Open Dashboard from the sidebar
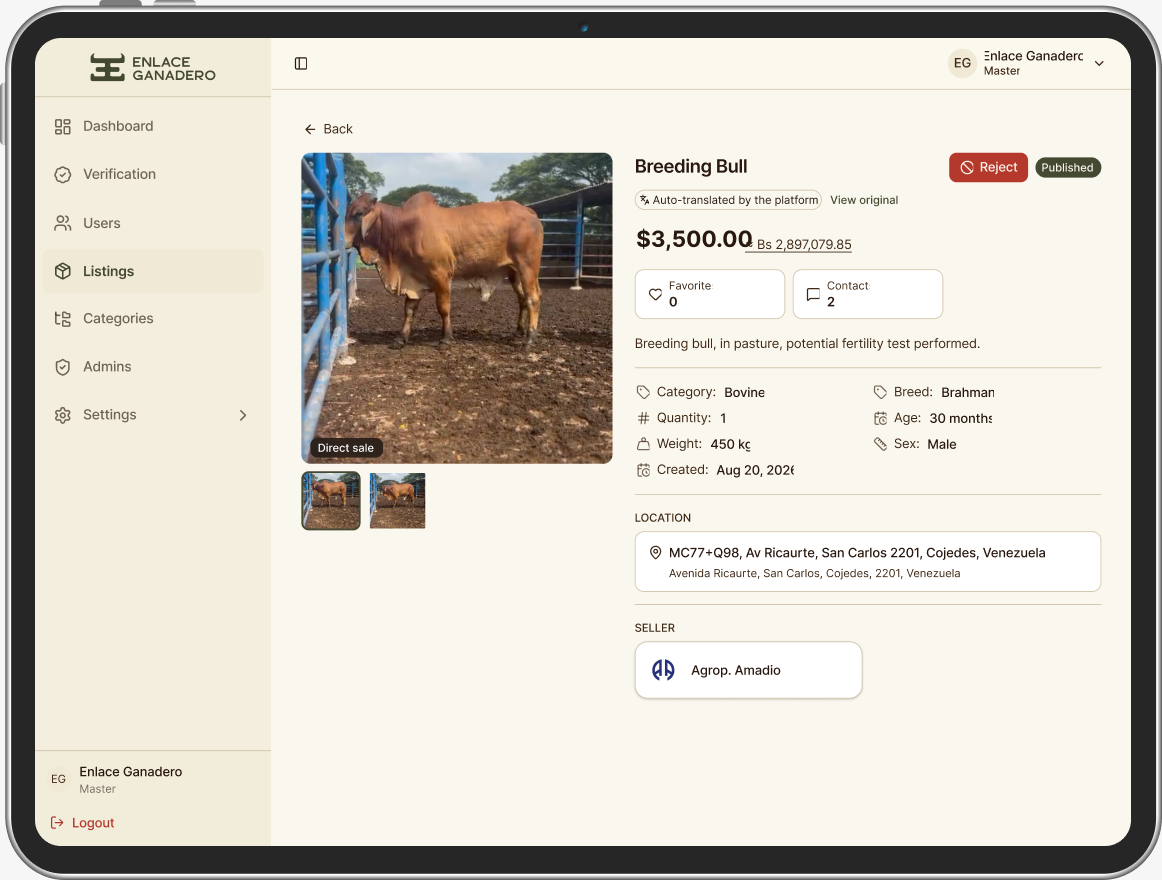This screenshot has height=880, width=1162. click(153, 127)
